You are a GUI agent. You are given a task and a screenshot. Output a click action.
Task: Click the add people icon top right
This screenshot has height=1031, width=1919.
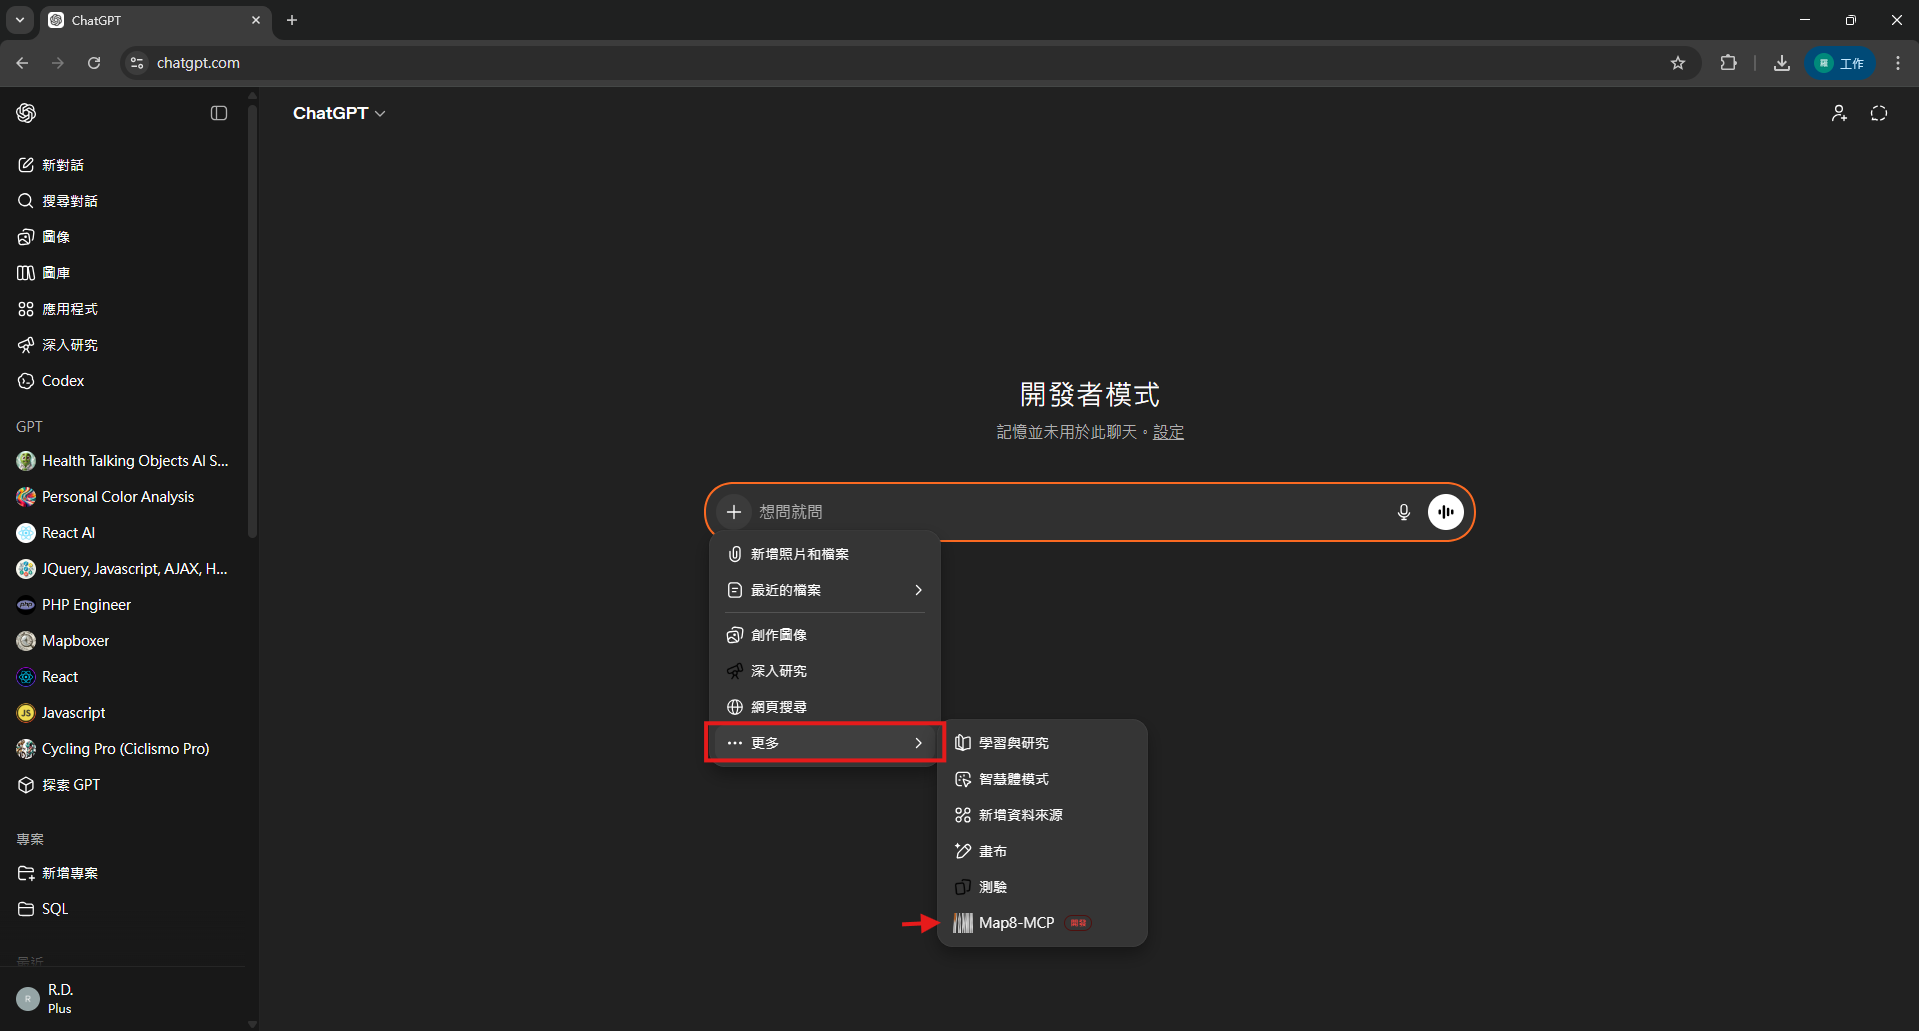point(1839,113)
